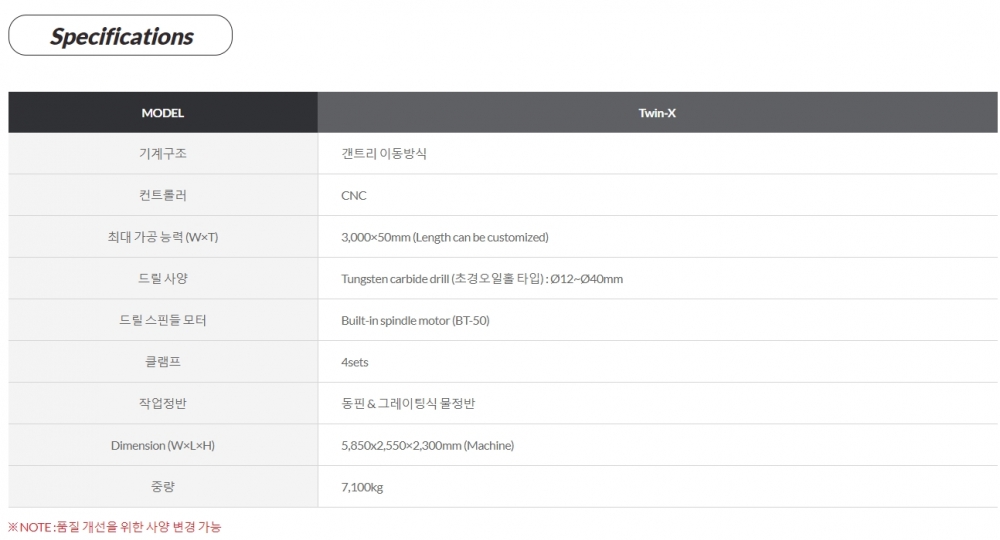The image size is (1000, 540).
Task: Click the 최대 가공 능력 (W×T) label
Action: pos(163,237)
